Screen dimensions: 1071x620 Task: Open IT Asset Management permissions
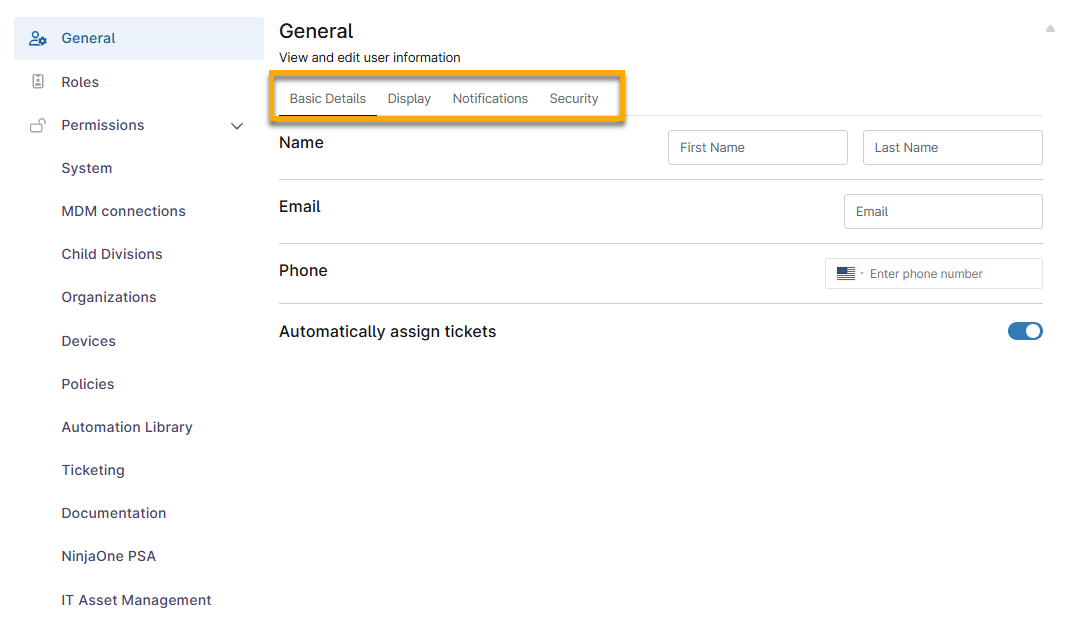click(x=136, y=600)
